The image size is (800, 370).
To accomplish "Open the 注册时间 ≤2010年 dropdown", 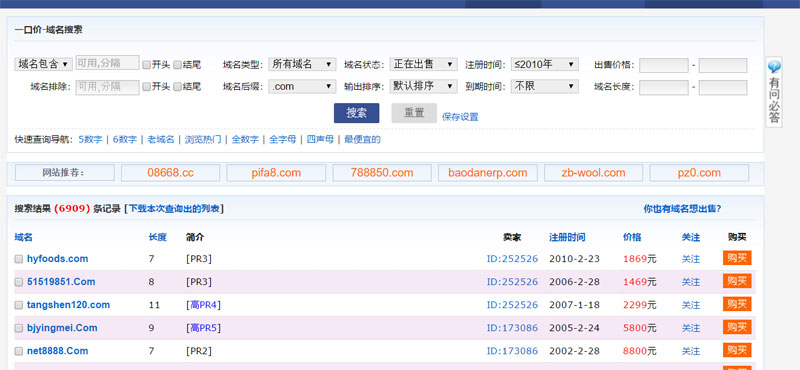I will click(545, 64).
